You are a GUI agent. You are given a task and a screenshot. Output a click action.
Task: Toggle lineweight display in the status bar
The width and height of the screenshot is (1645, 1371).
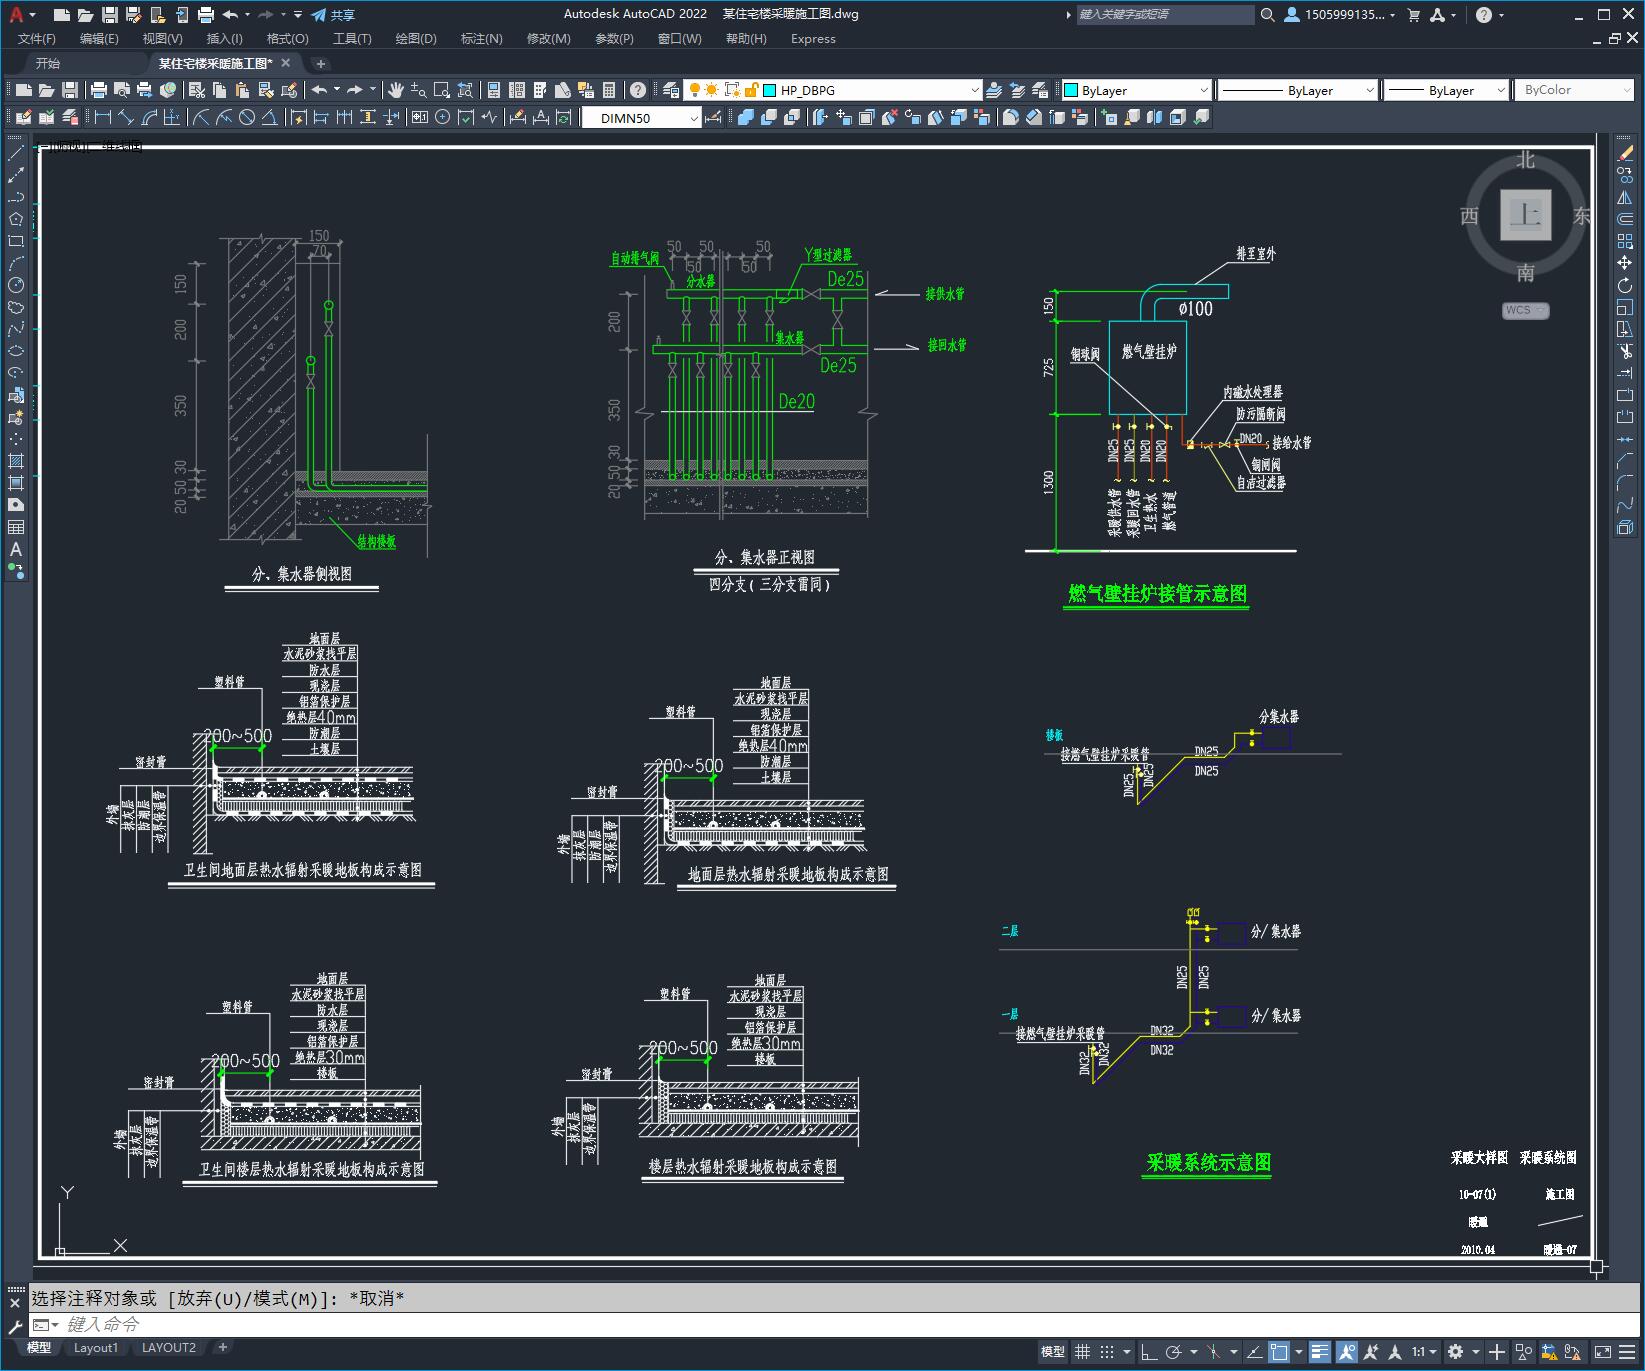click(x=1320, y=1352)
